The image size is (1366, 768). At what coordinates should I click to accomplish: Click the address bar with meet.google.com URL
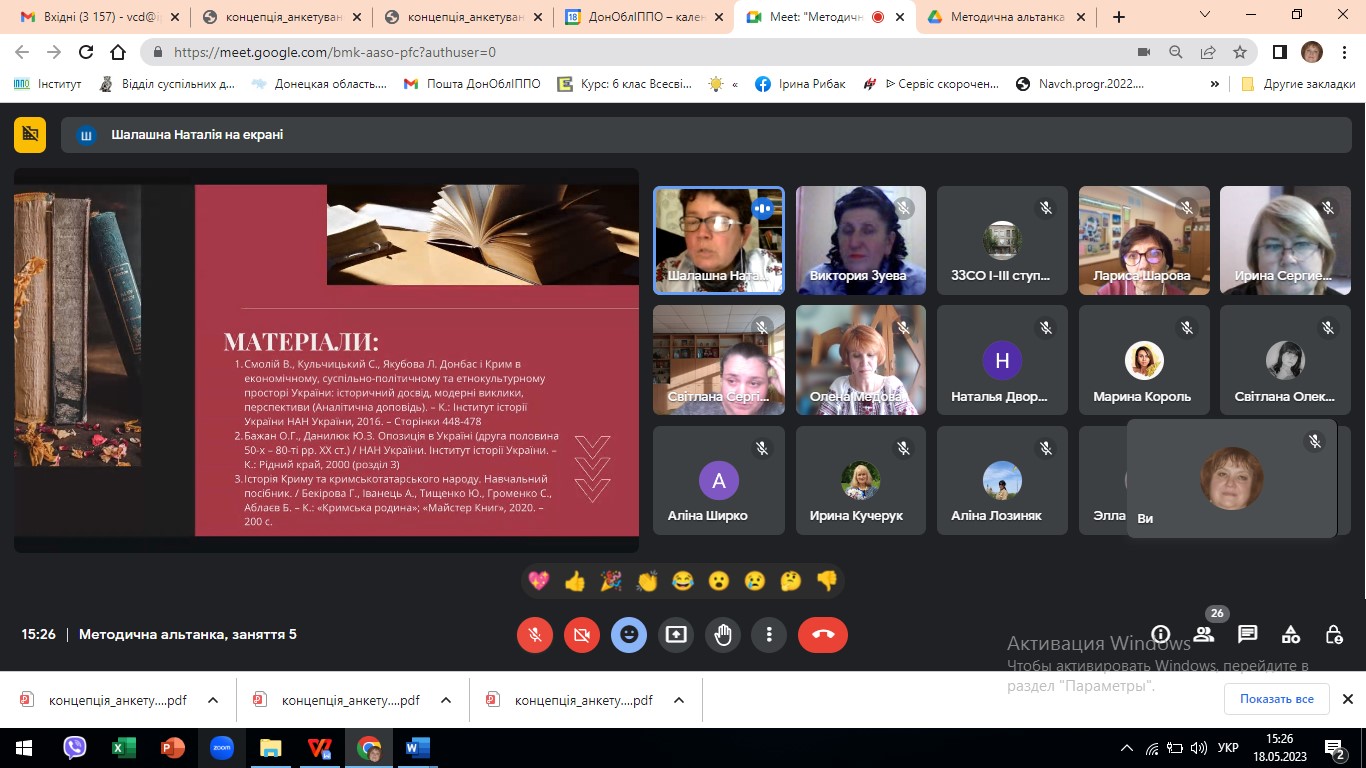pyautogui.click(x=640, y=52)
